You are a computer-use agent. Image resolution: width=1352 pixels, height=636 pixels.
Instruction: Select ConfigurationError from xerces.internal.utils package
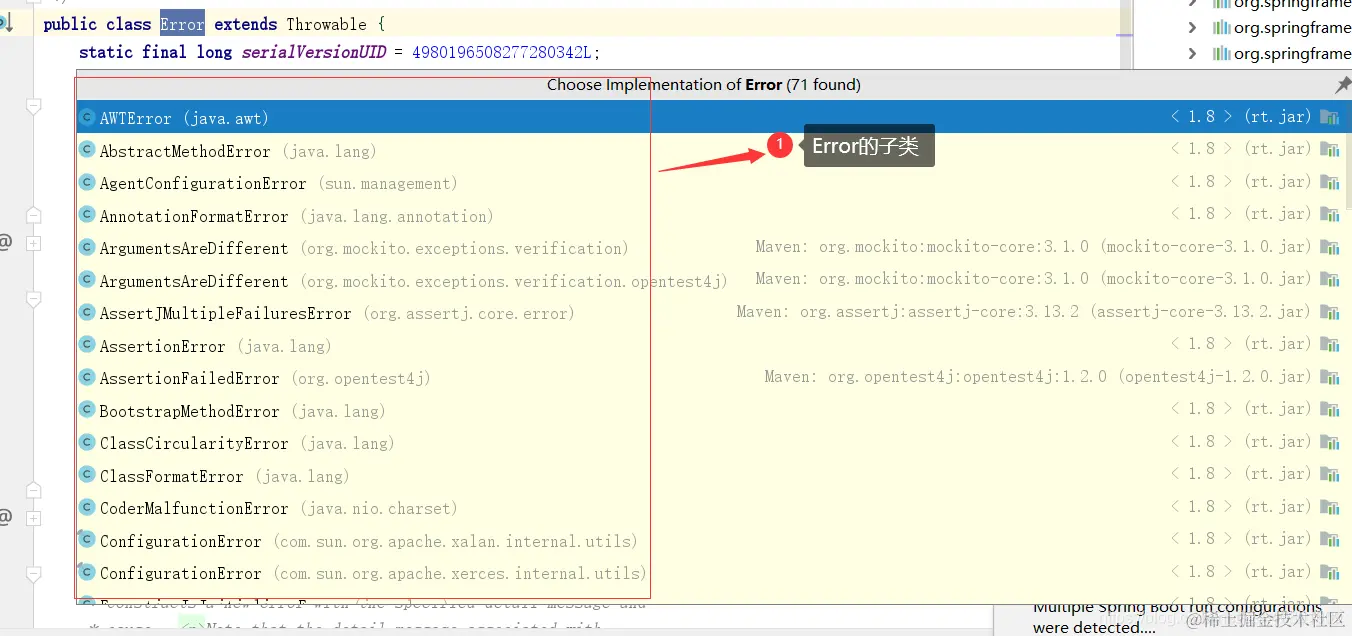(x=709, y=572)
